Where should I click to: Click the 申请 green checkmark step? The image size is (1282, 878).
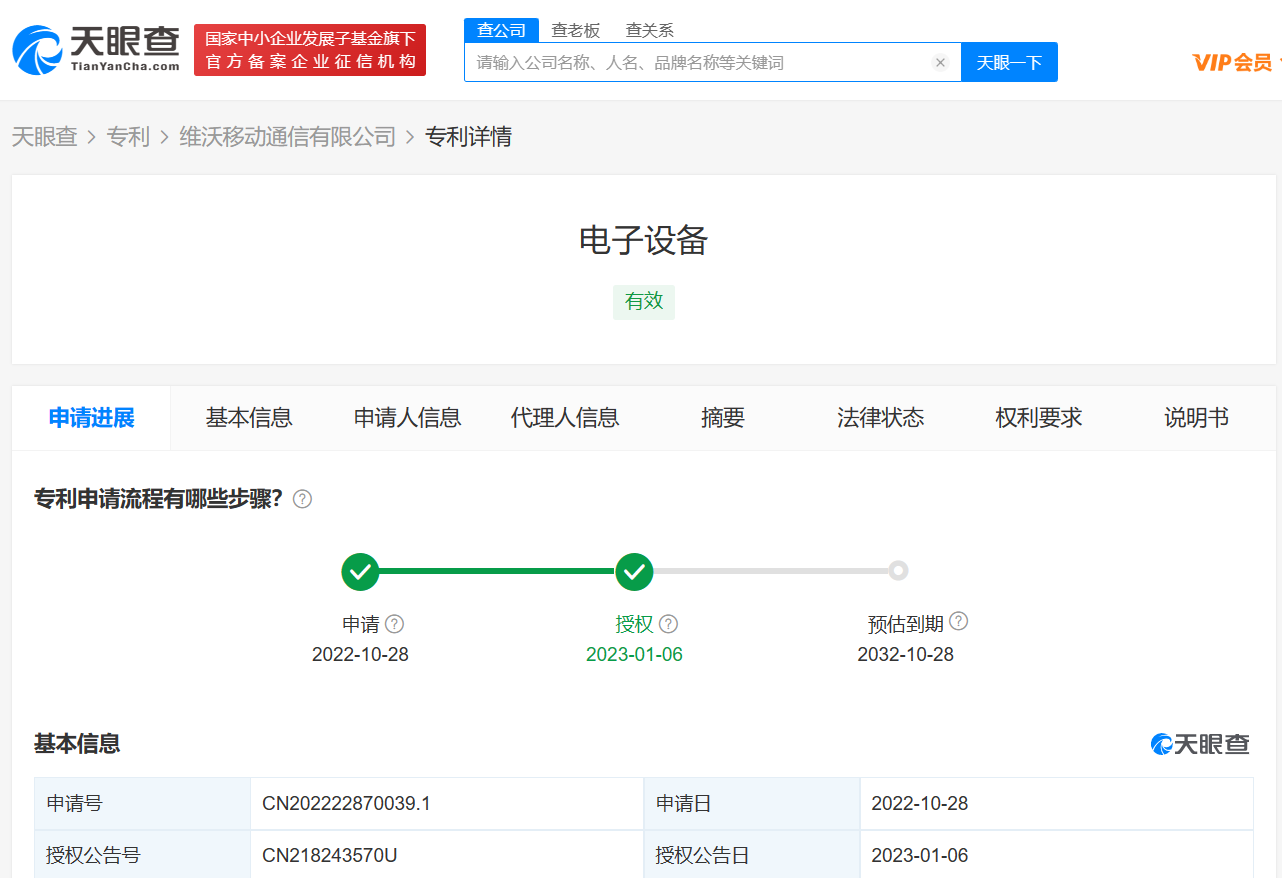[360, 572]
